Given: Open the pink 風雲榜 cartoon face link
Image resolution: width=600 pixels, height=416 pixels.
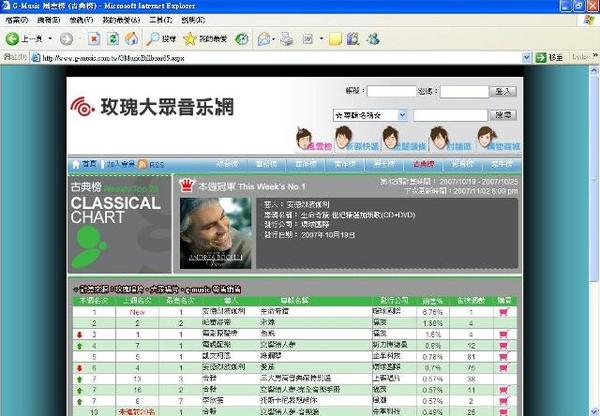Looking at the screenshot, I should click(x=314, y=140).
